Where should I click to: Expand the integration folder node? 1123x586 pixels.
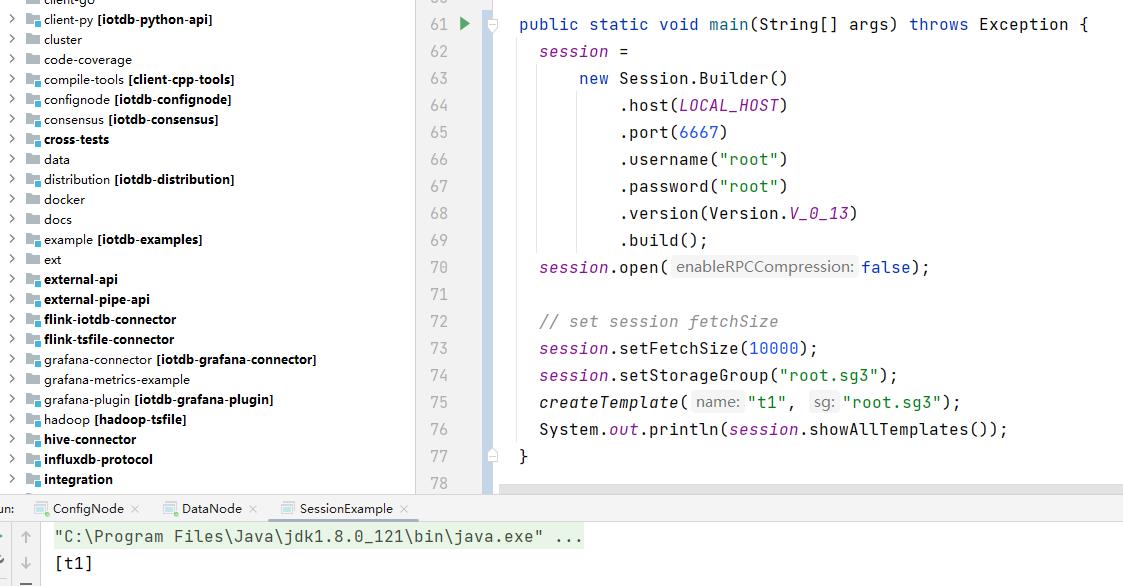pyautogui.click(x=11, y=479)
